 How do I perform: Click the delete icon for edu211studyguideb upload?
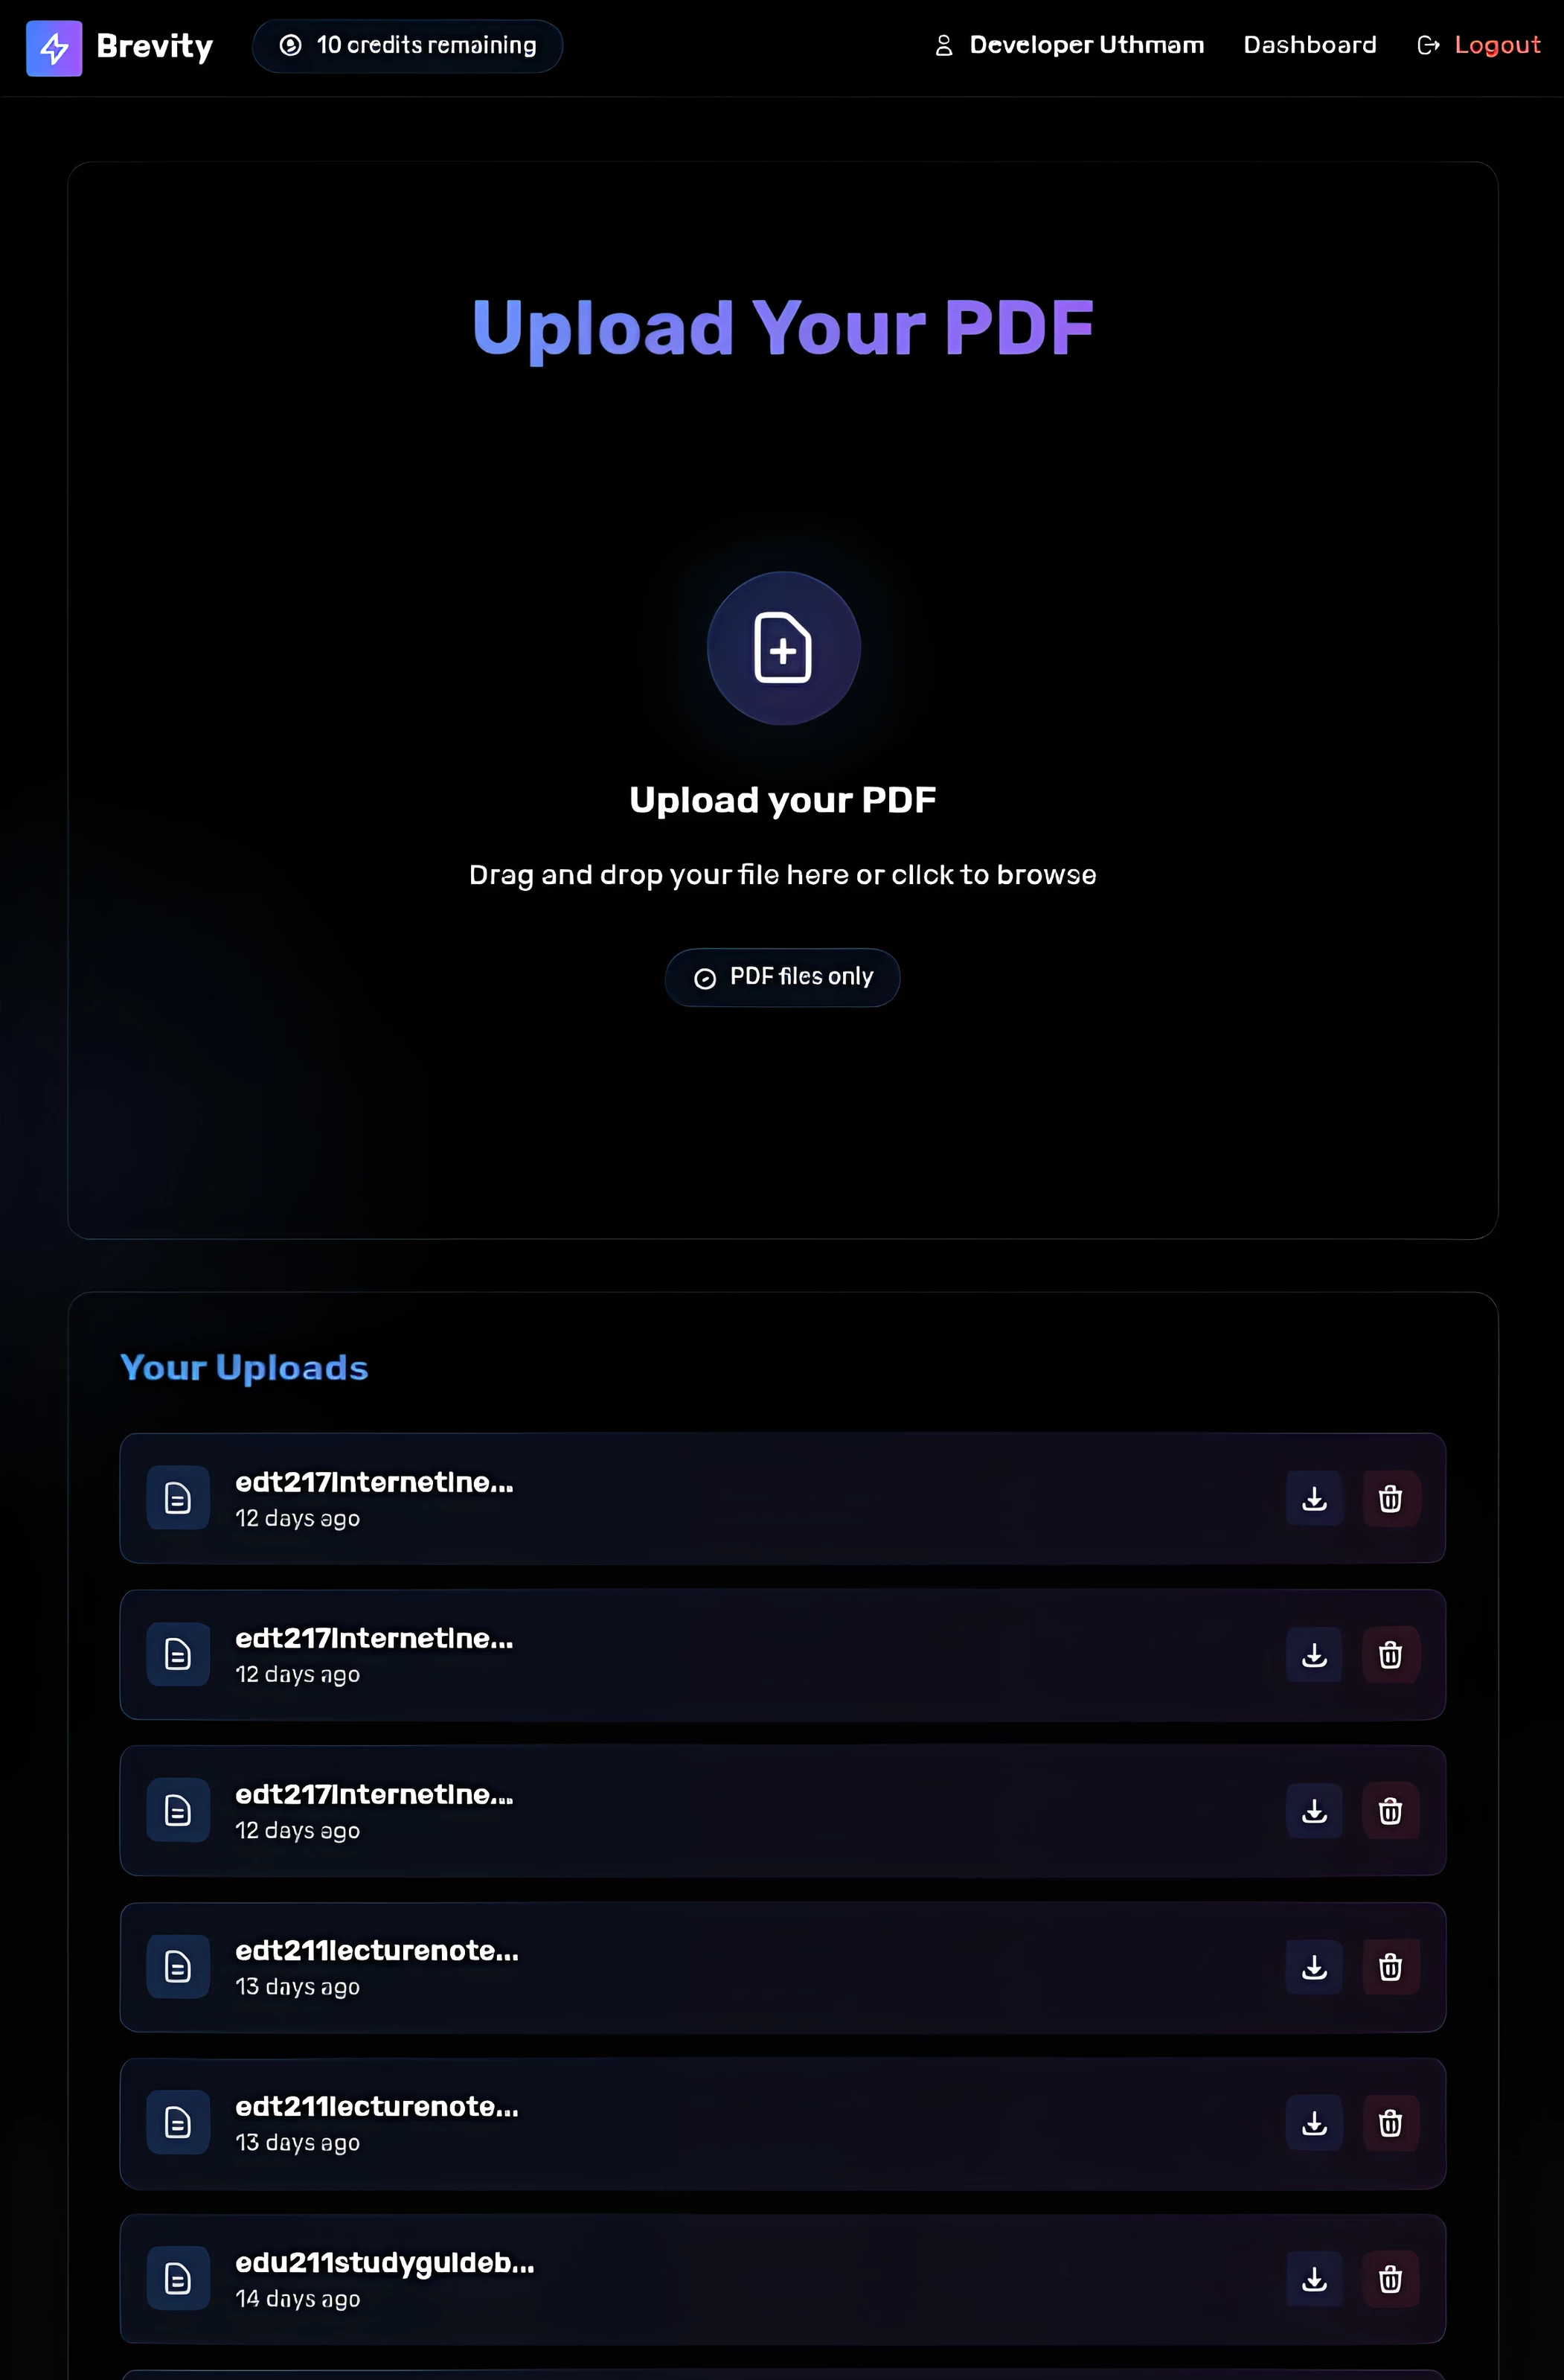[x=1390, y=2279]
